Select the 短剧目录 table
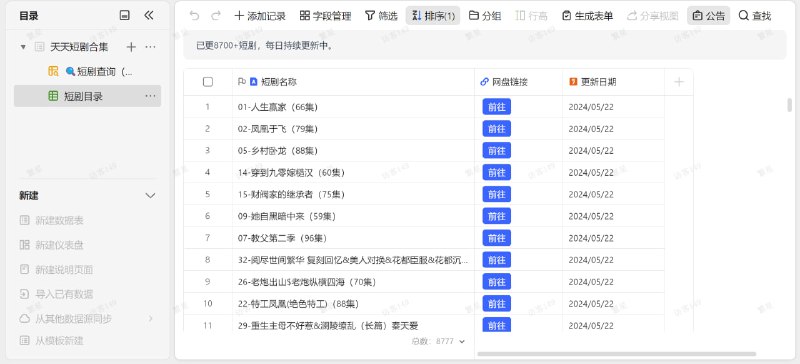 pyautogui.click(x=87, y=96)
